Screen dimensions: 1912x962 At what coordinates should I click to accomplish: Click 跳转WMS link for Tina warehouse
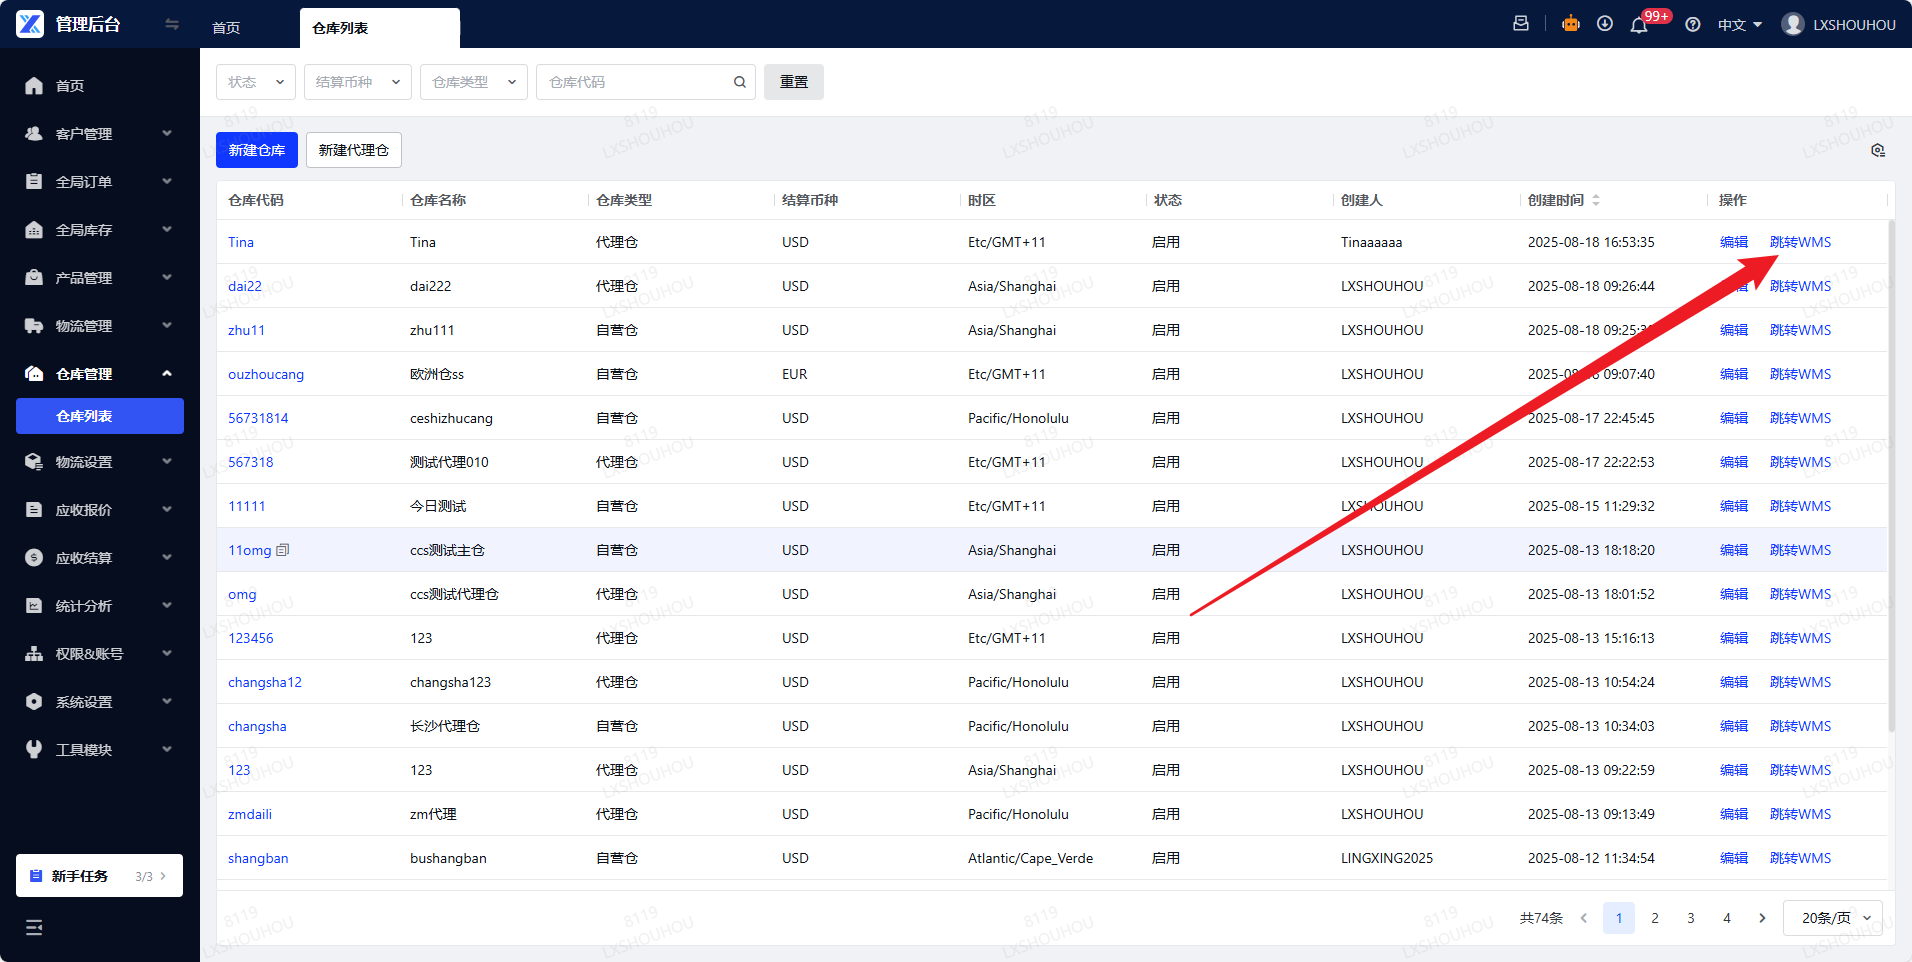tap(1800, 242)
